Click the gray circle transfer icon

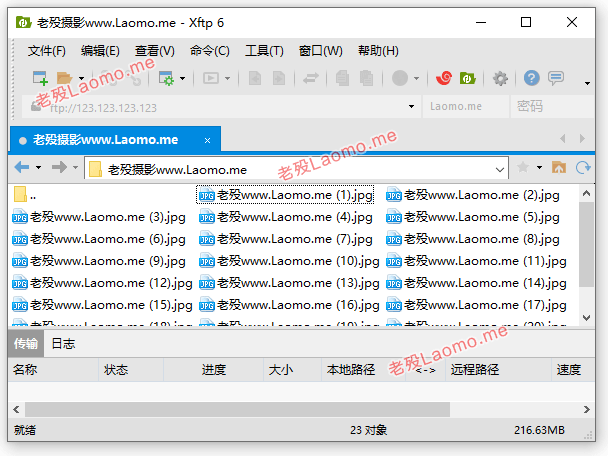(400, 78)
